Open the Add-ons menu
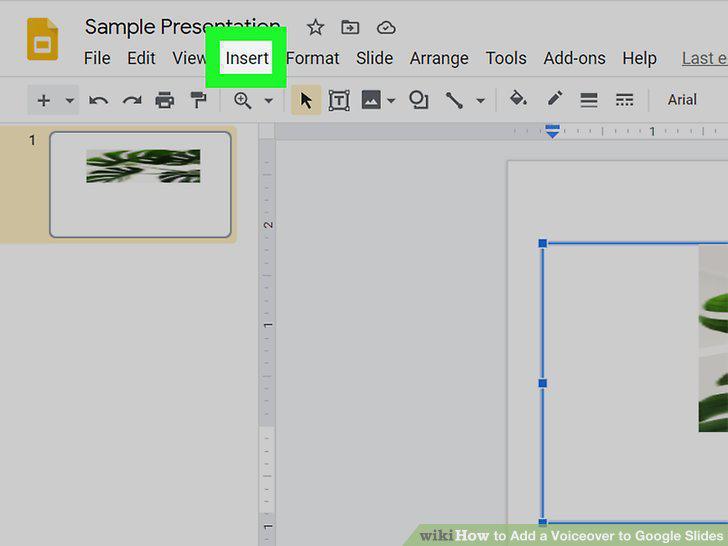Screen dimensions: 728x546 574,58
